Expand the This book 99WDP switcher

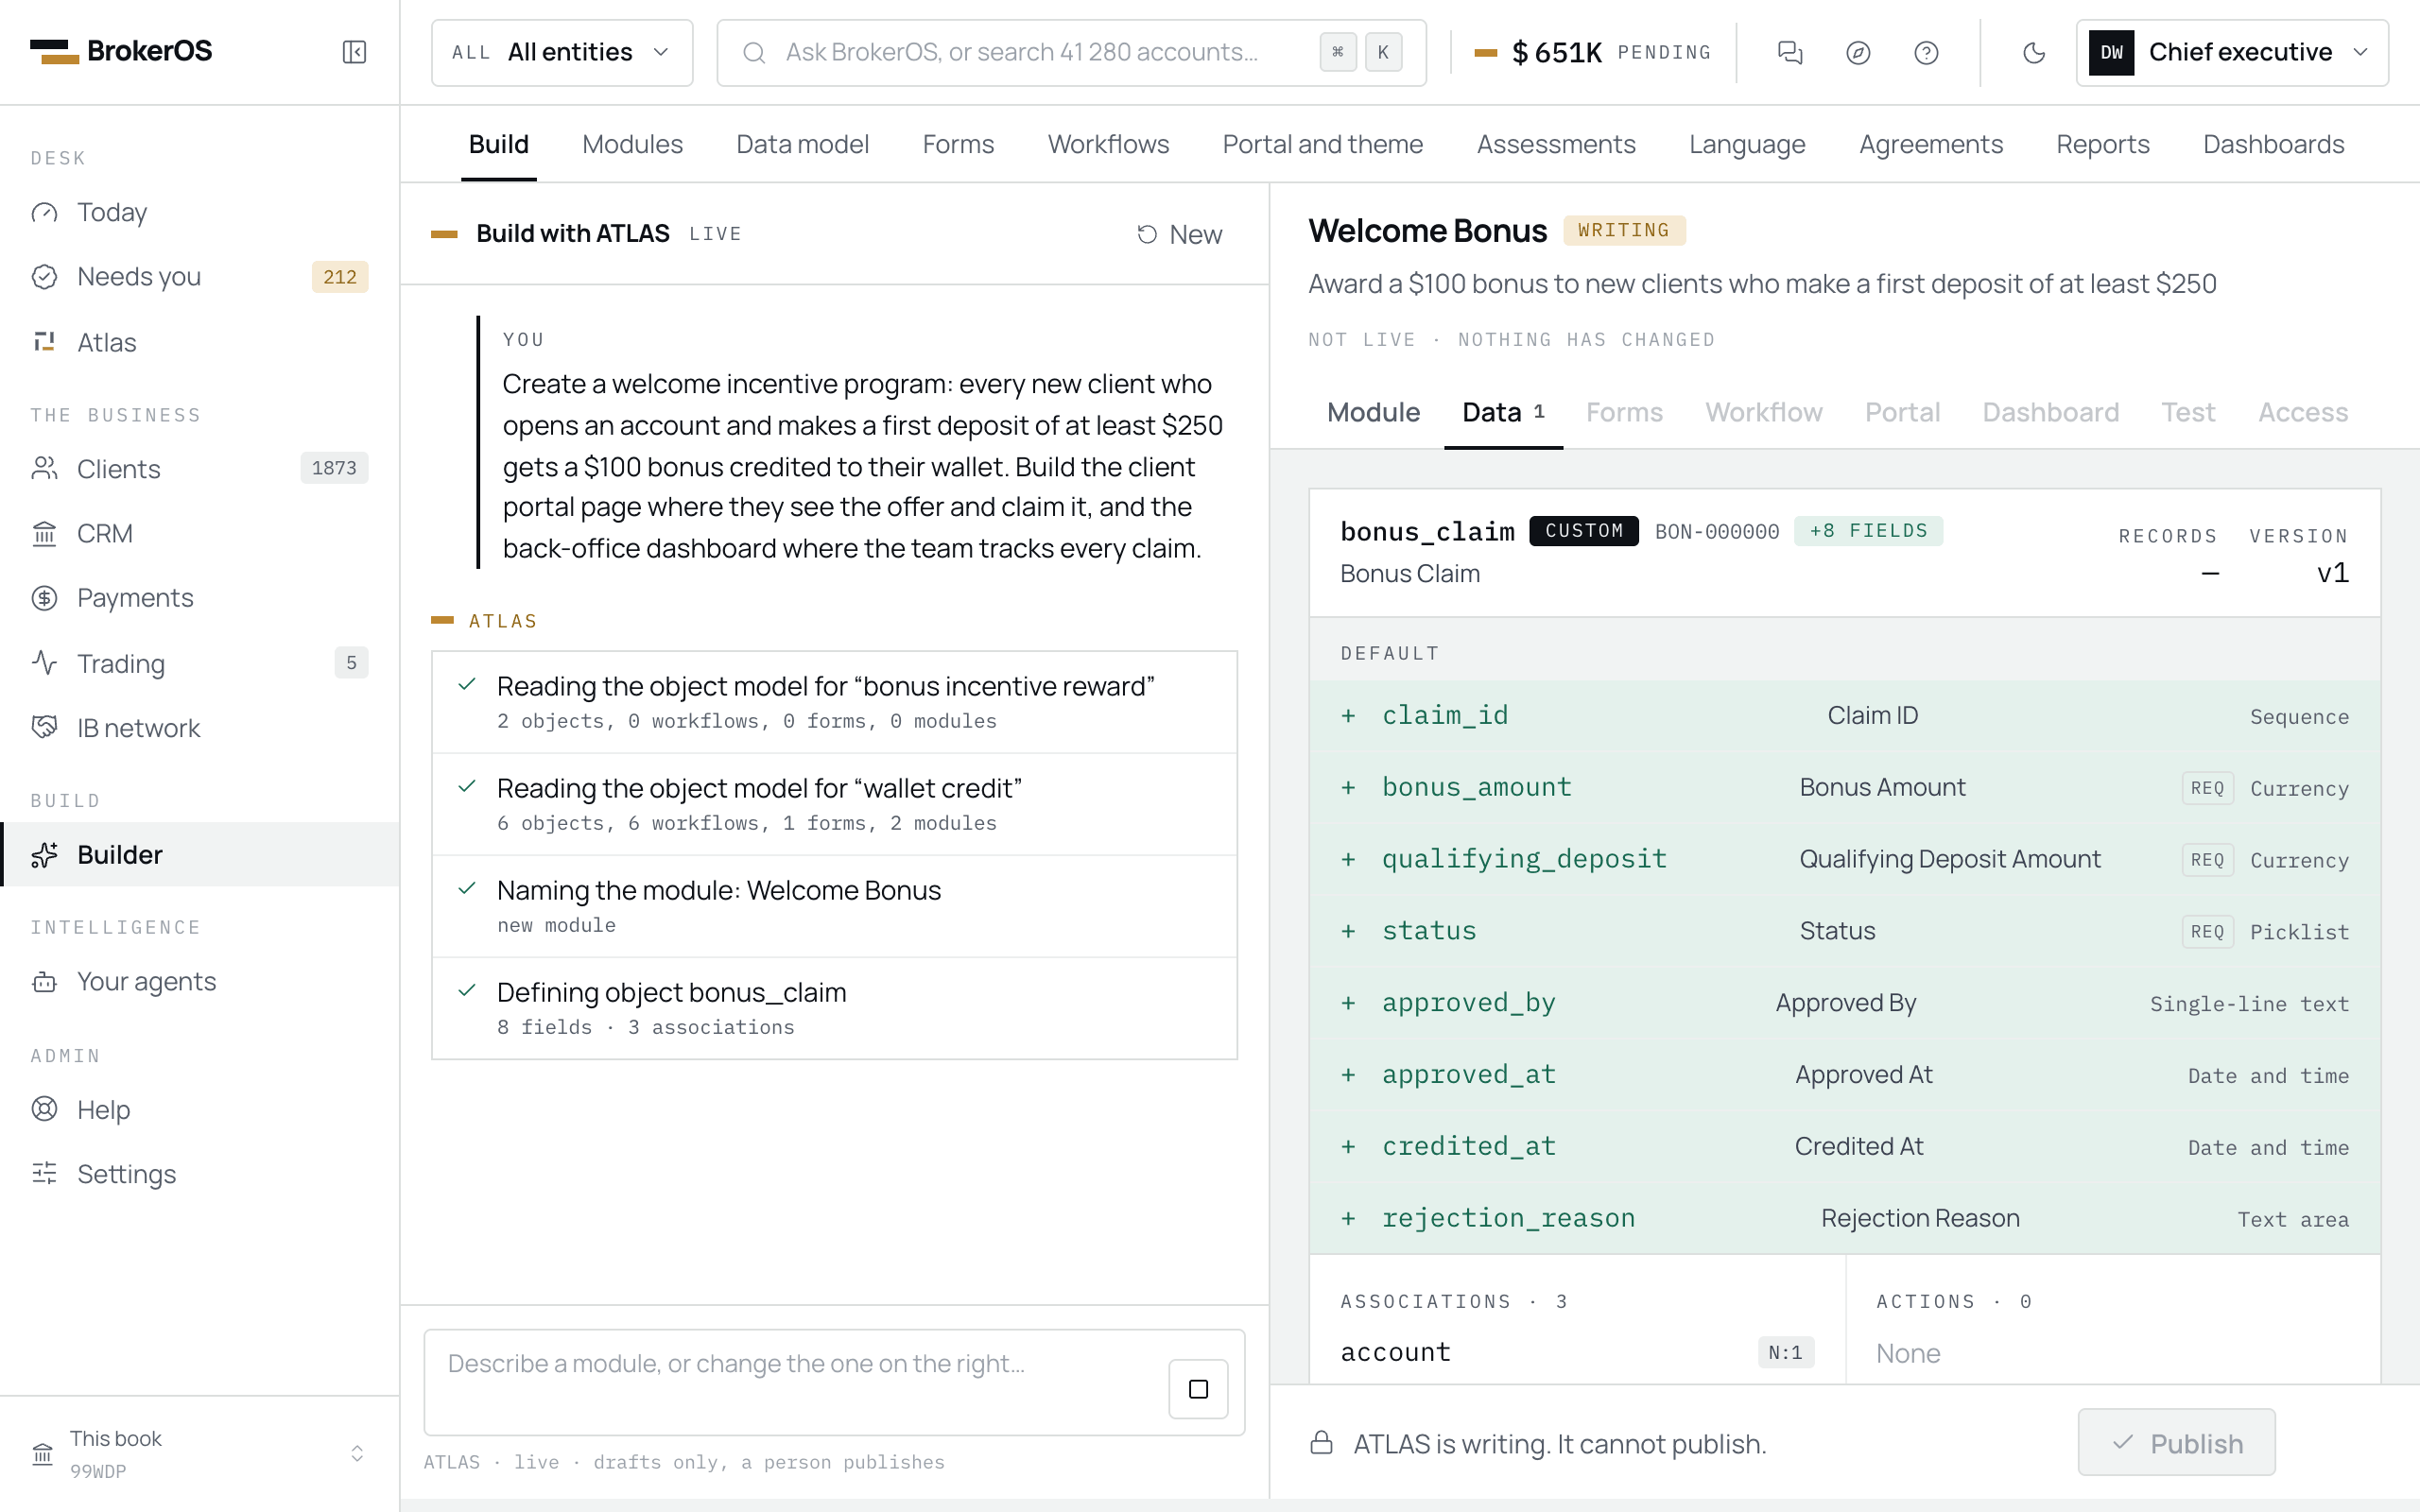200,1453
